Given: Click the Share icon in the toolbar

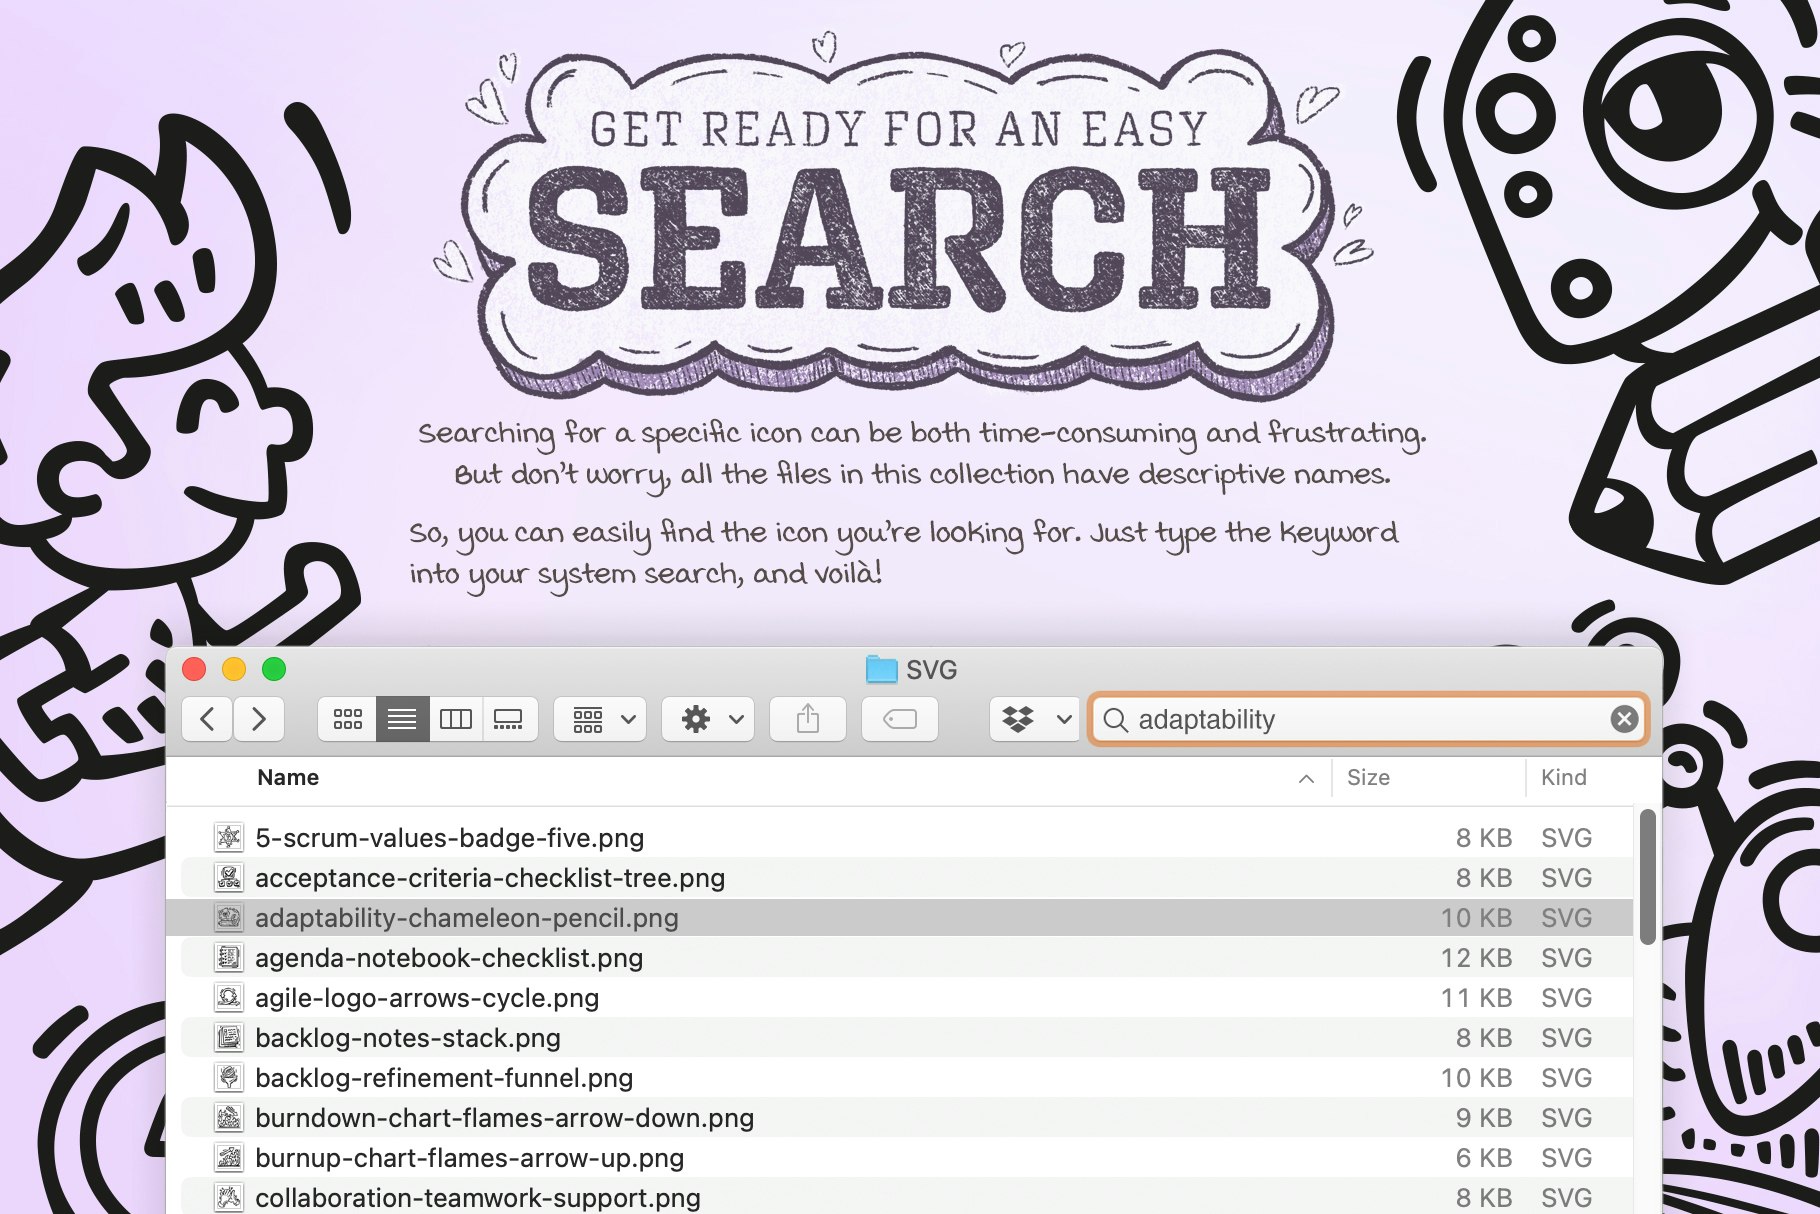Looking at the screenshot, I should pyautogui.click(x=808, y=719).
